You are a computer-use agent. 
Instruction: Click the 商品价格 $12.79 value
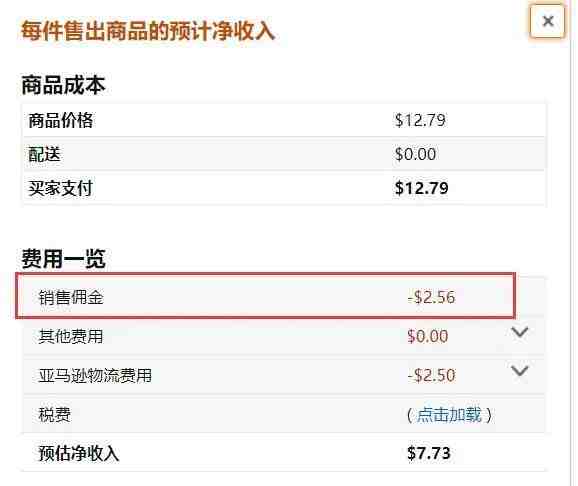[420, 120]
